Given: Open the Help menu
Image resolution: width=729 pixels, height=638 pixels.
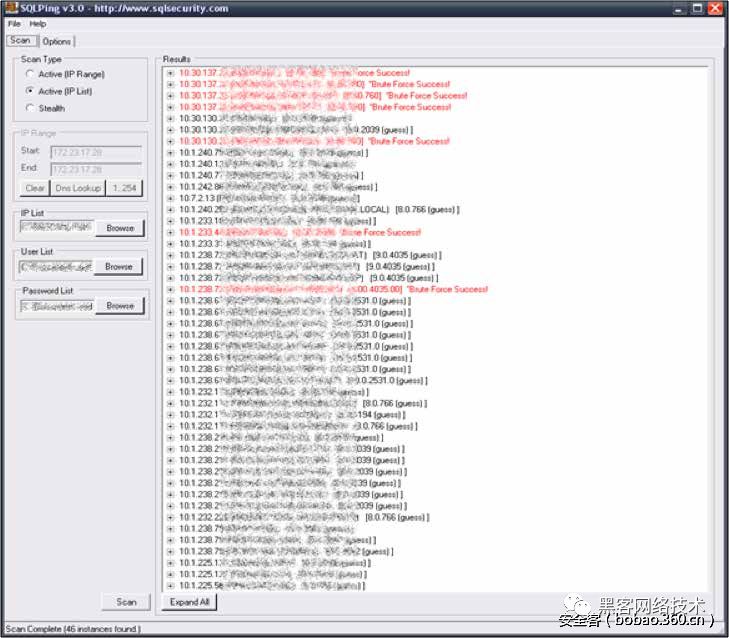Looking at the screenshot, I should click(38, 24).
